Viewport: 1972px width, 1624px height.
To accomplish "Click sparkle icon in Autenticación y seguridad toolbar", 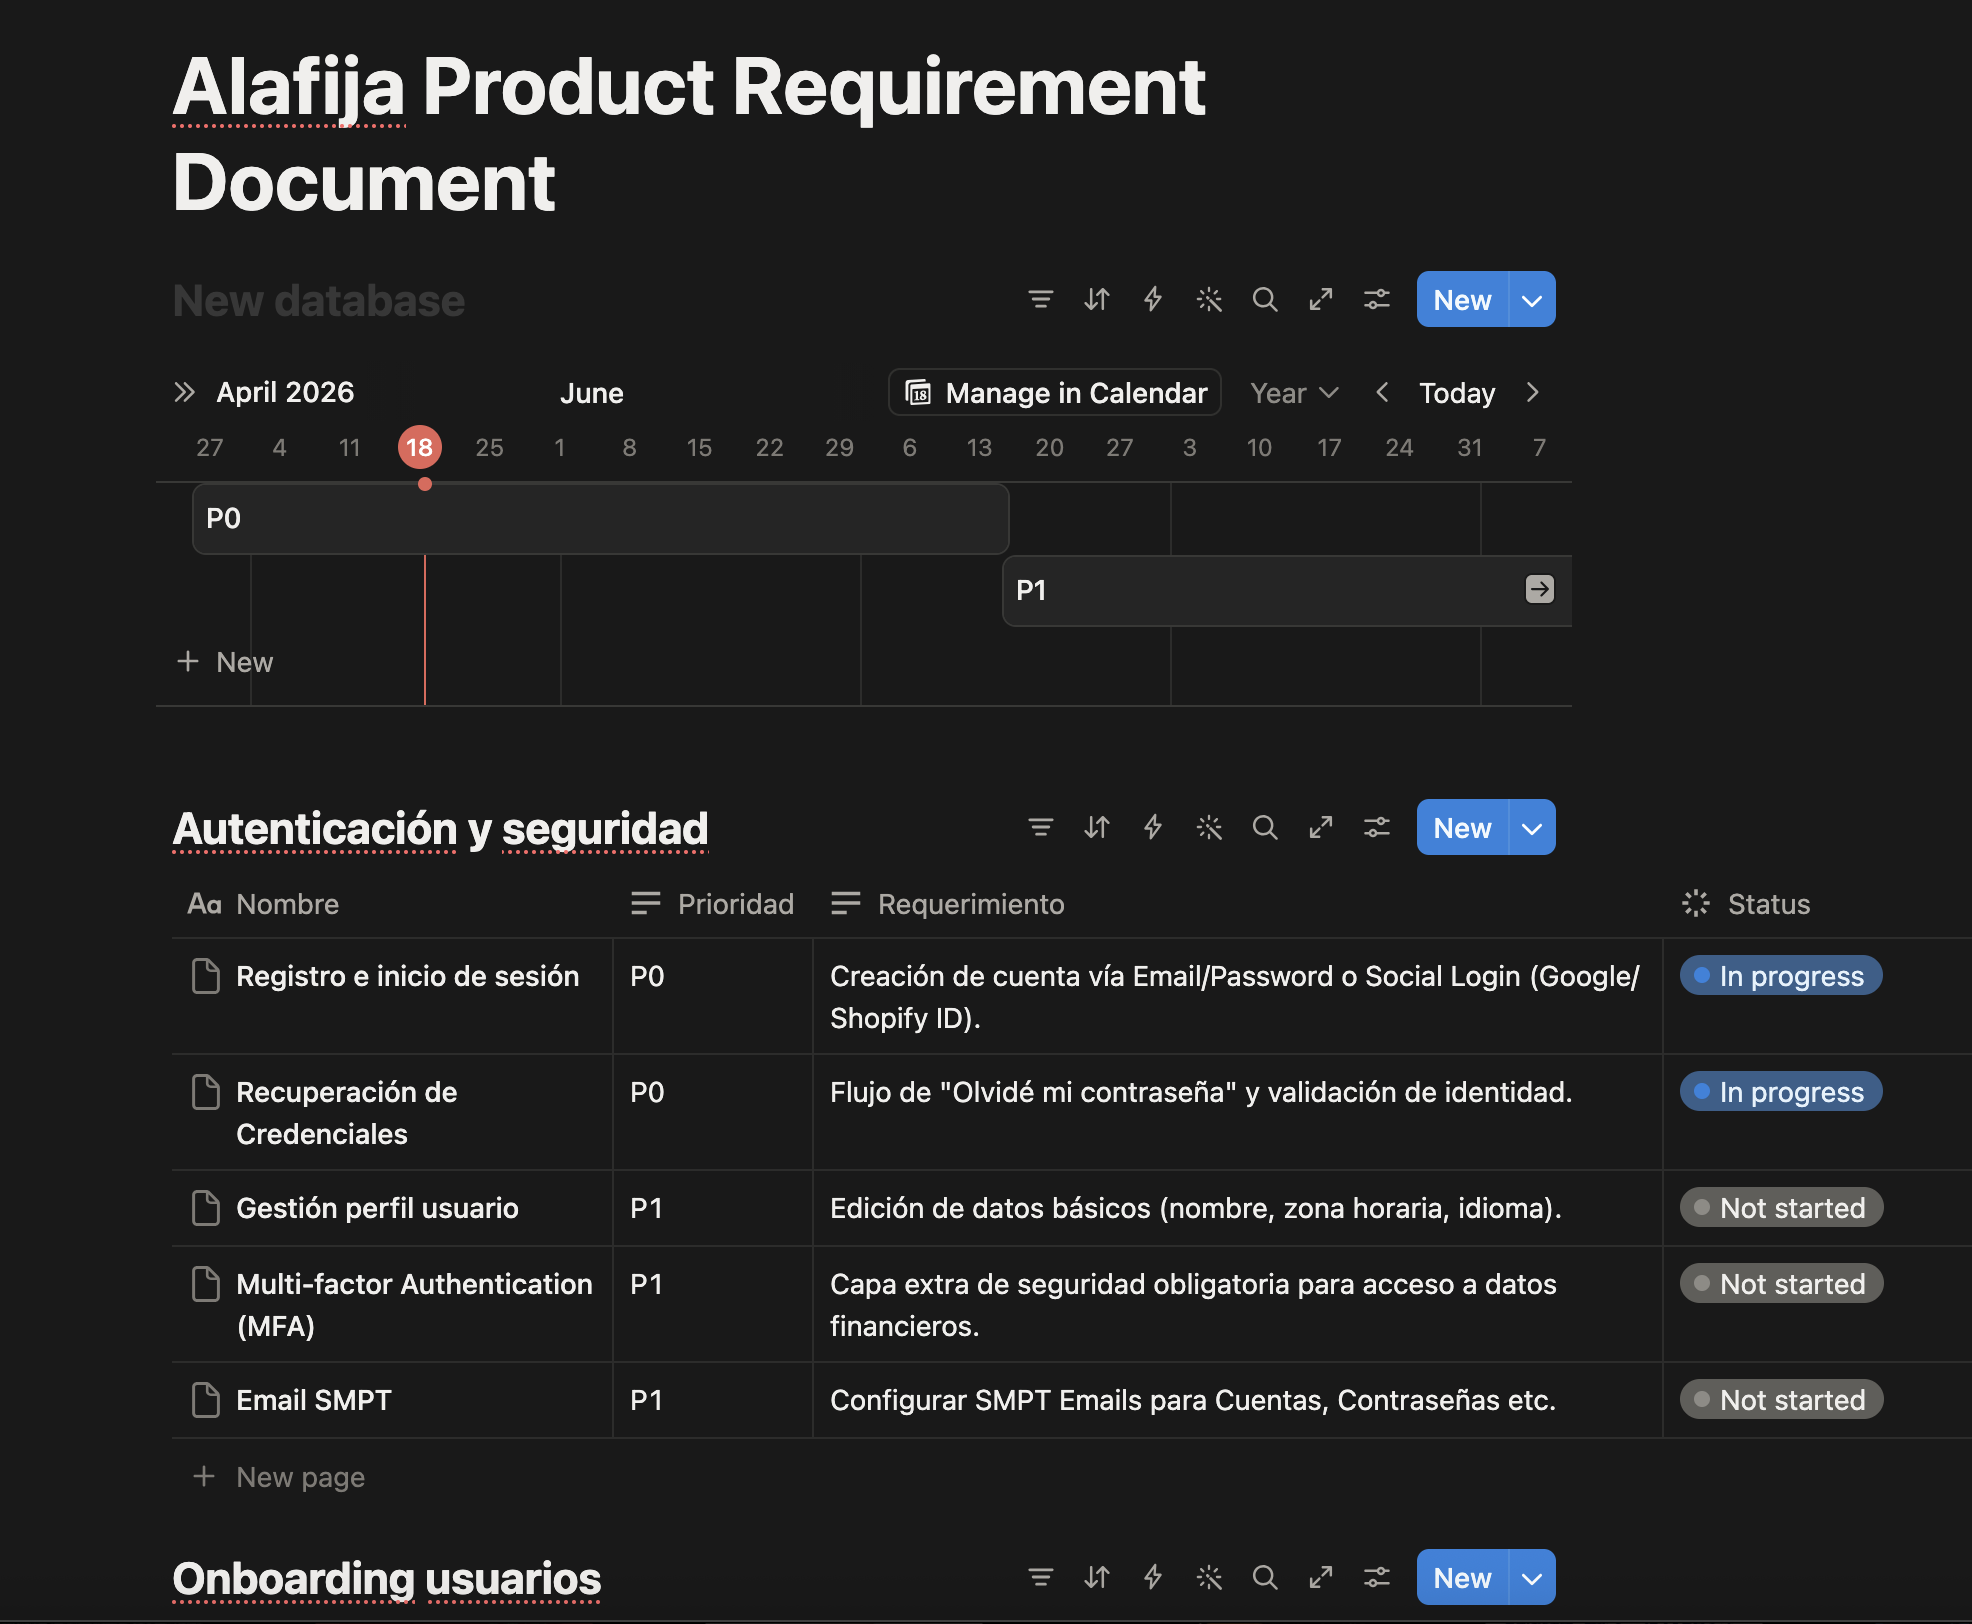I will (1209, 827).
